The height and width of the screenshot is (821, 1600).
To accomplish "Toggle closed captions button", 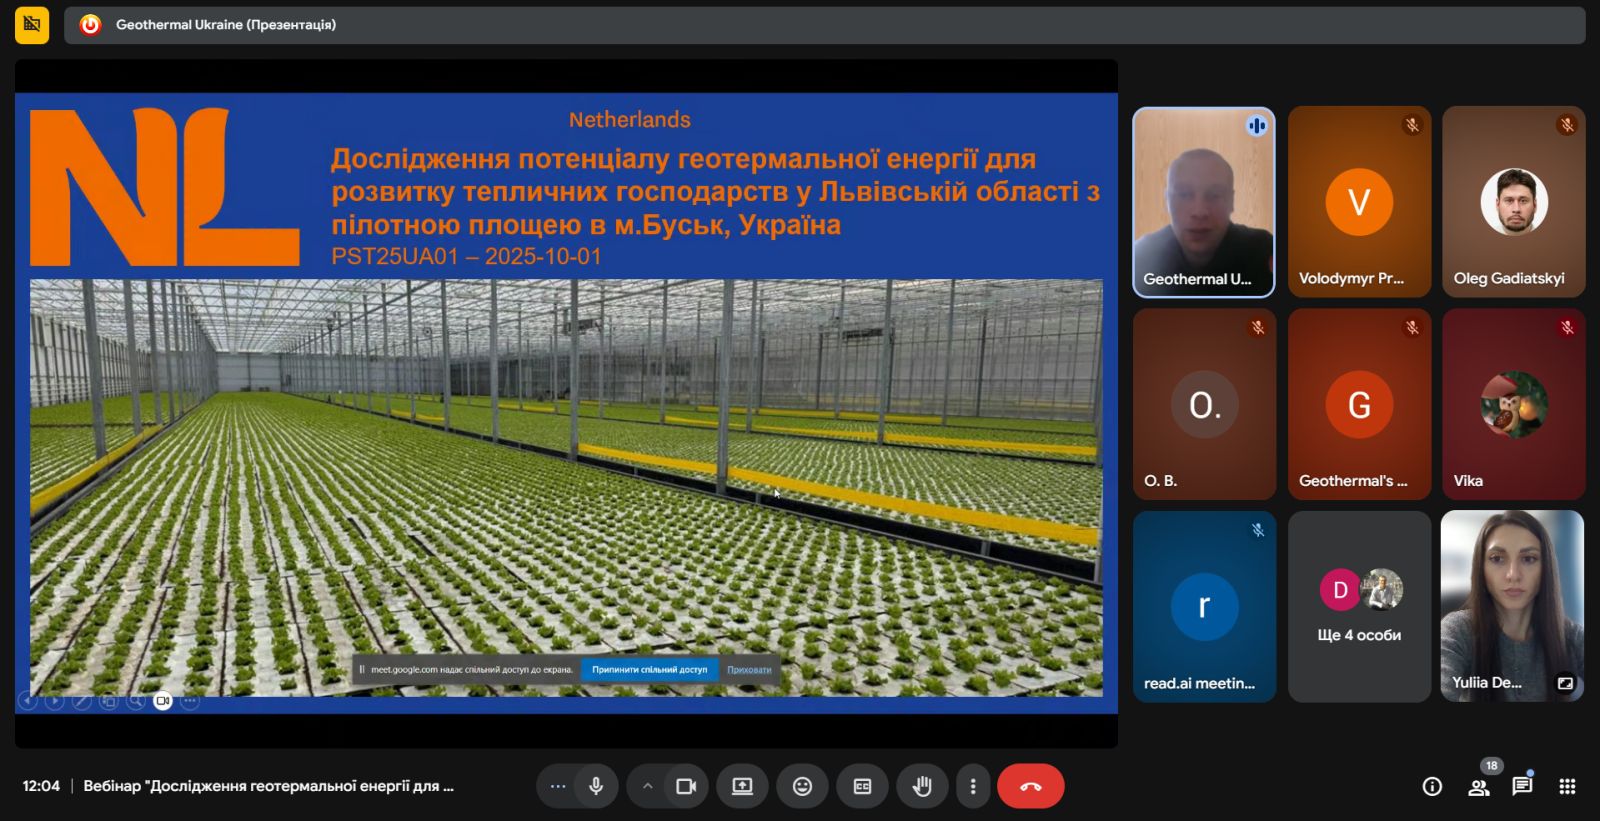I will 862,786.
